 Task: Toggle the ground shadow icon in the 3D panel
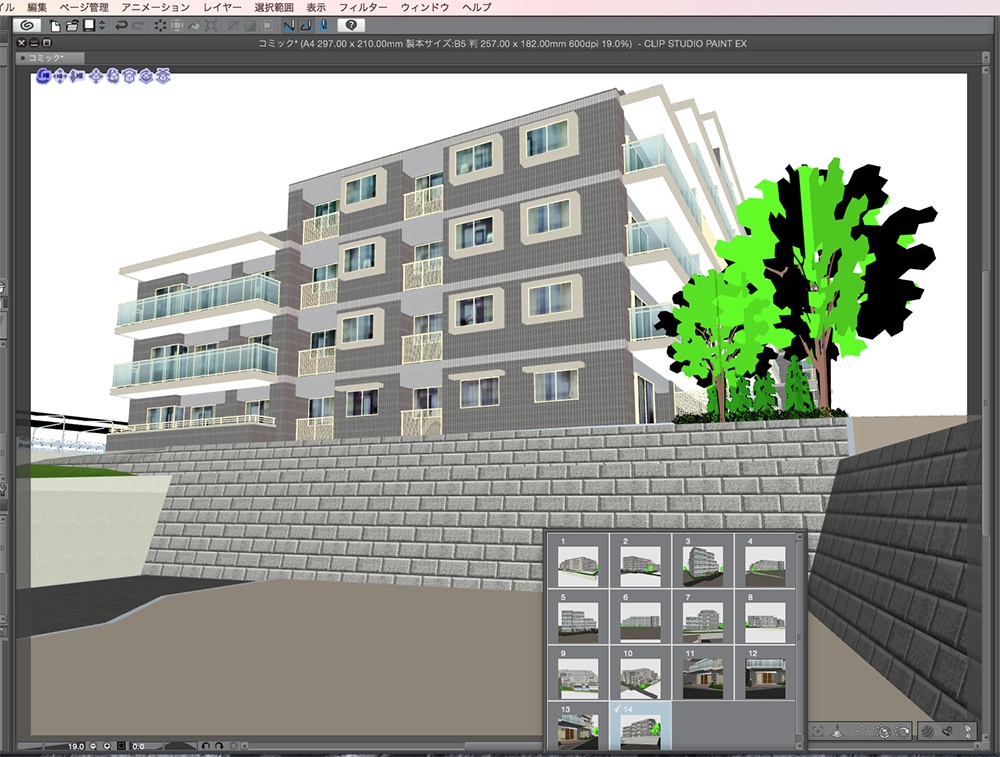pos(837,732)
